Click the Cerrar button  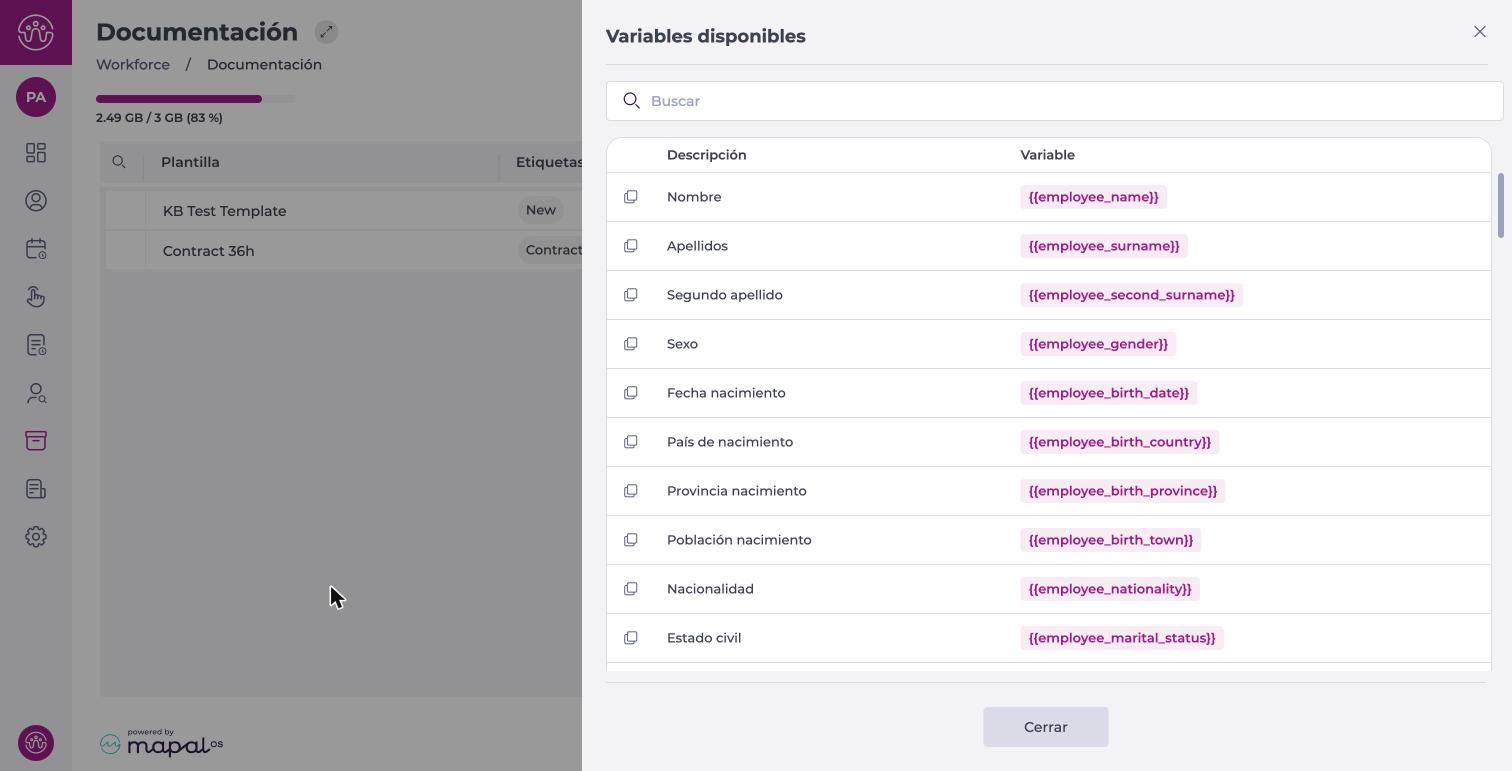click(1046, 727)
